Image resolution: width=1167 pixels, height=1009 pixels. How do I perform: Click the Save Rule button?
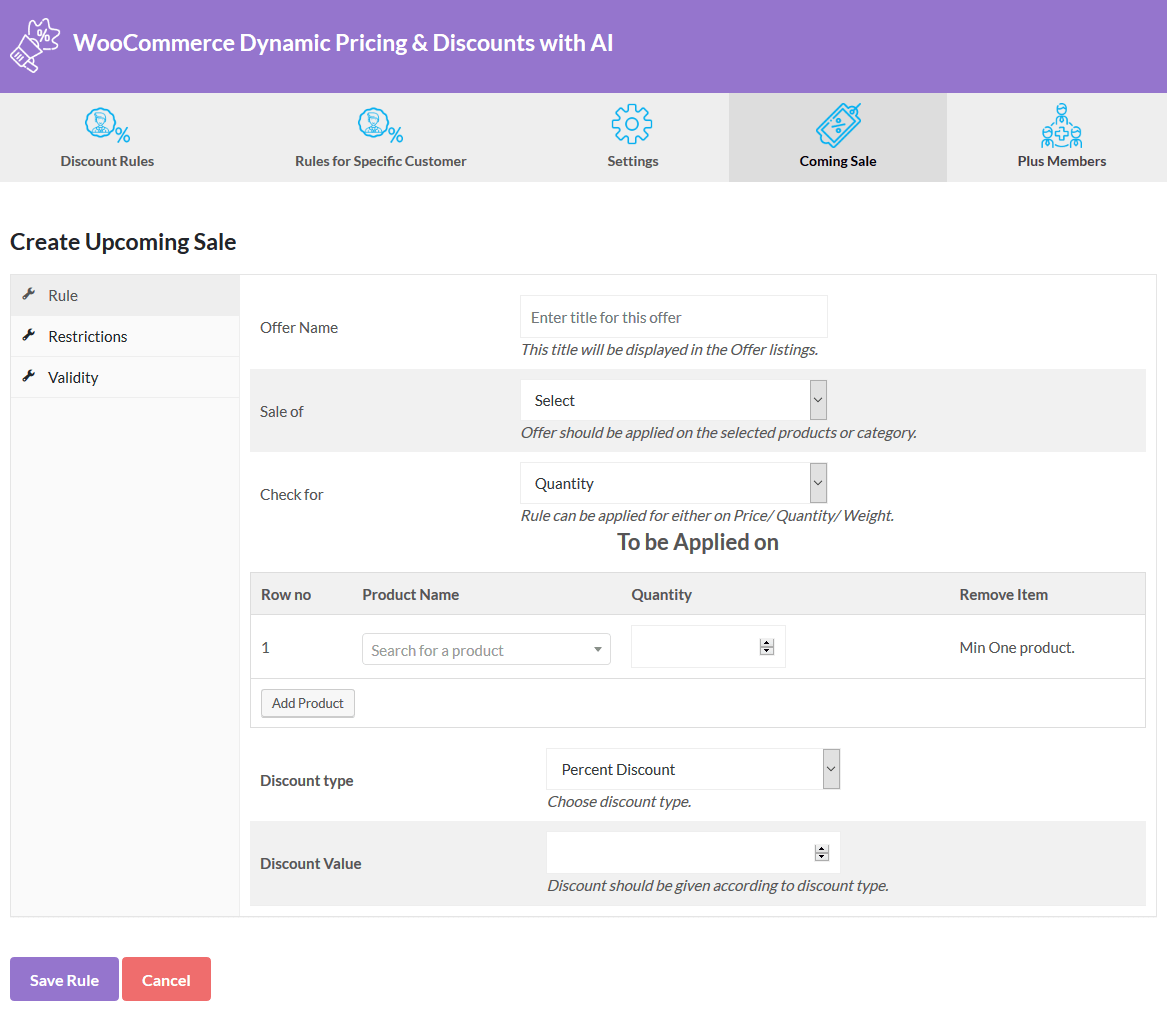[x=63, y=979]
